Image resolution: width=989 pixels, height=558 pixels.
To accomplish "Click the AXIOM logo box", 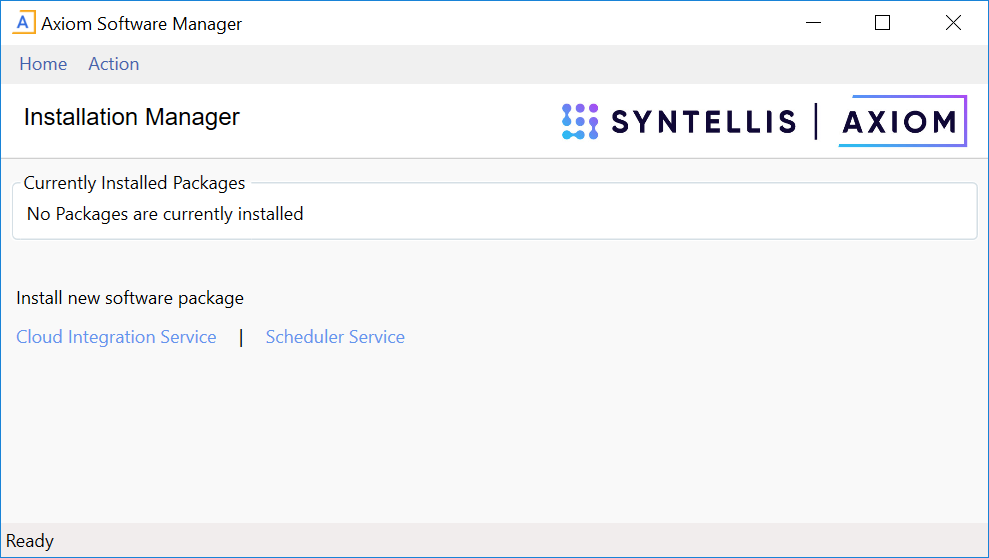I will [901, 121].
